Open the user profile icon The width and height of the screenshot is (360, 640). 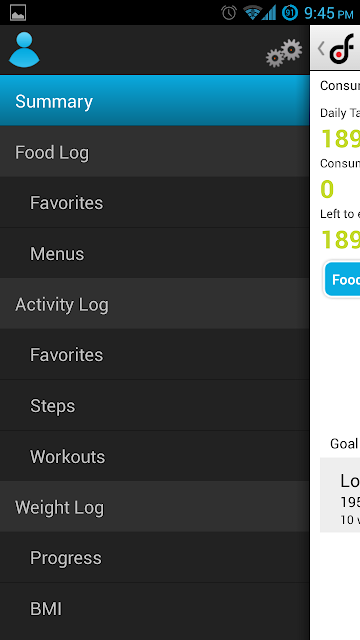24,49
